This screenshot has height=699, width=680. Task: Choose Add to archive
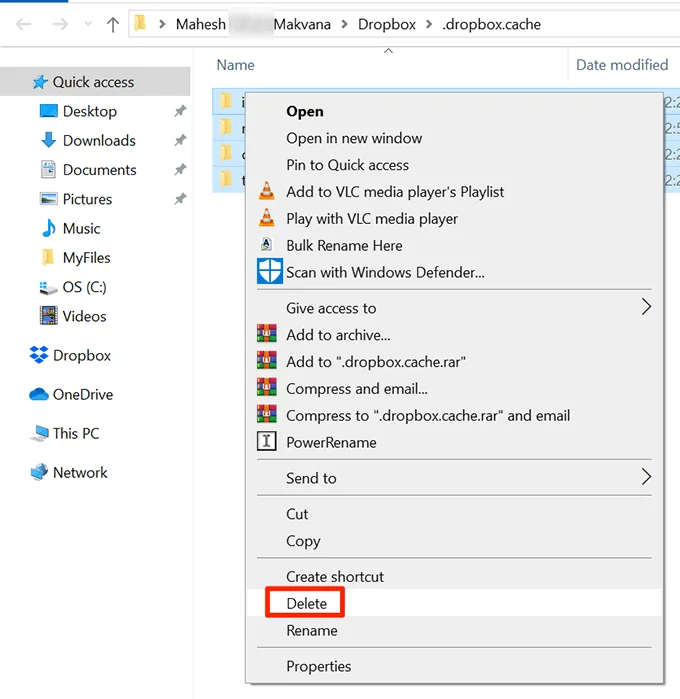click(x=454, y=335)
